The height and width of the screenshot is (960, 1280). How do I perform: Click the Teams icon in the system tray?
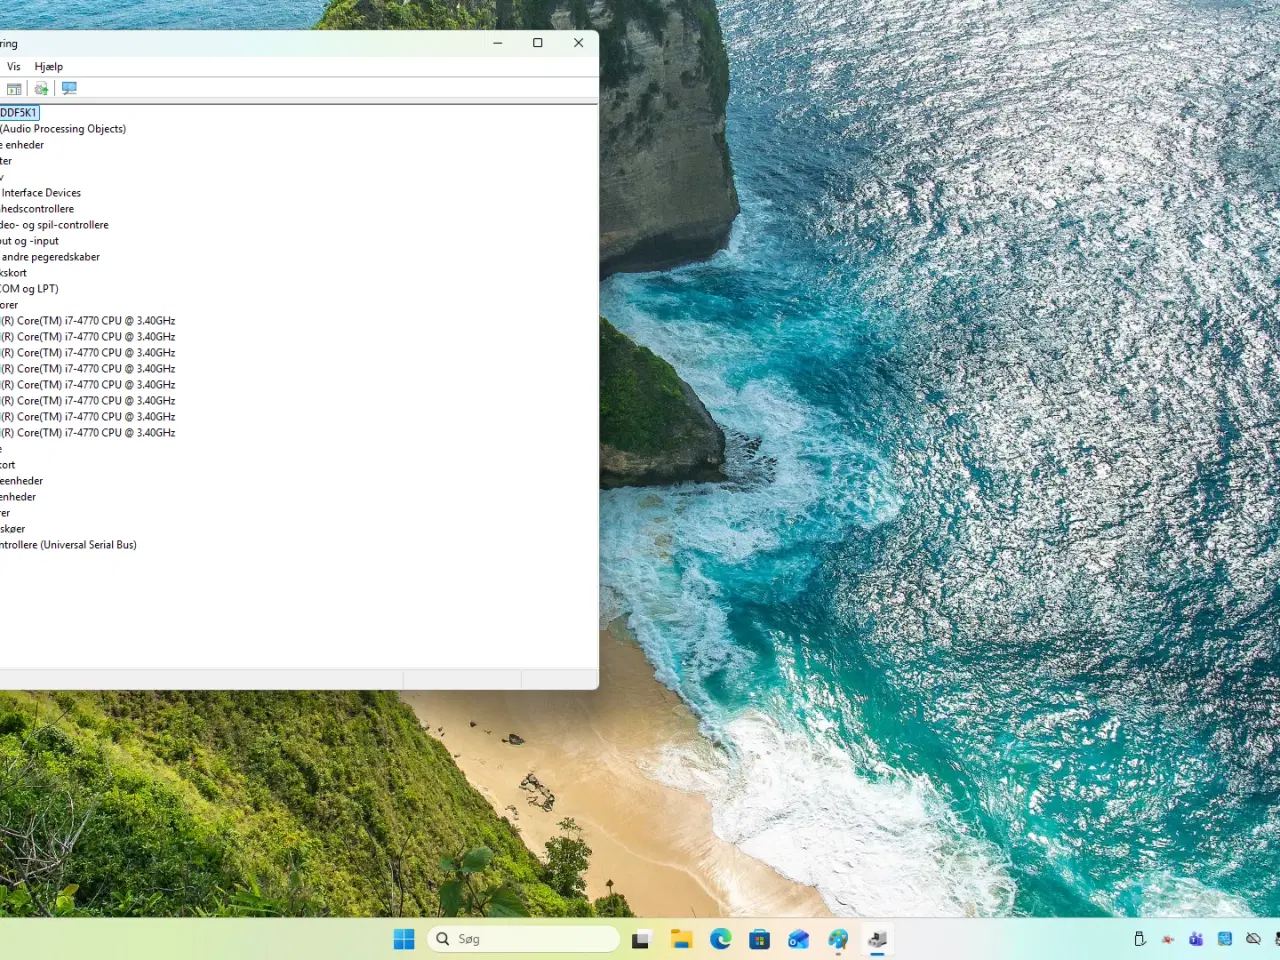[x=1196, y=938]
